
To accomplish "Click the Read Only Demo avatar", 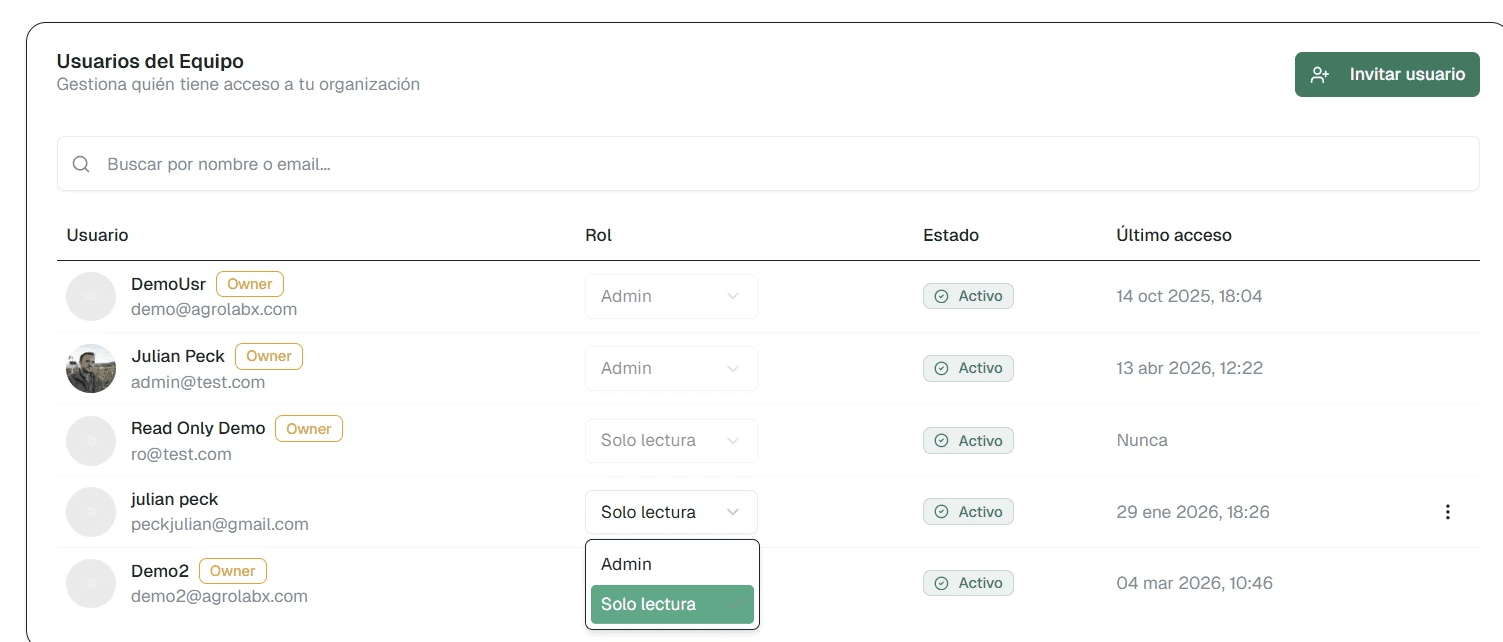I will (91, 441).
